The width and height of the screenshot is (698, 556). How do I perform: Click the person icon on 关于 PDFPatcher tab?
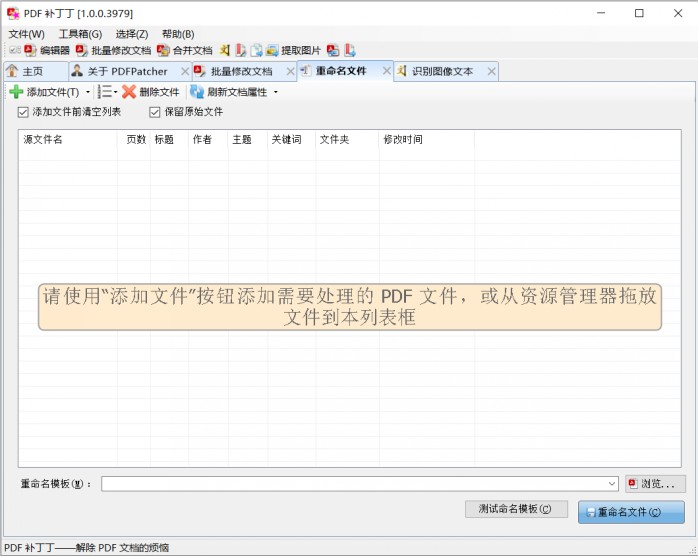pyautogui.click(x=77, y=71)
